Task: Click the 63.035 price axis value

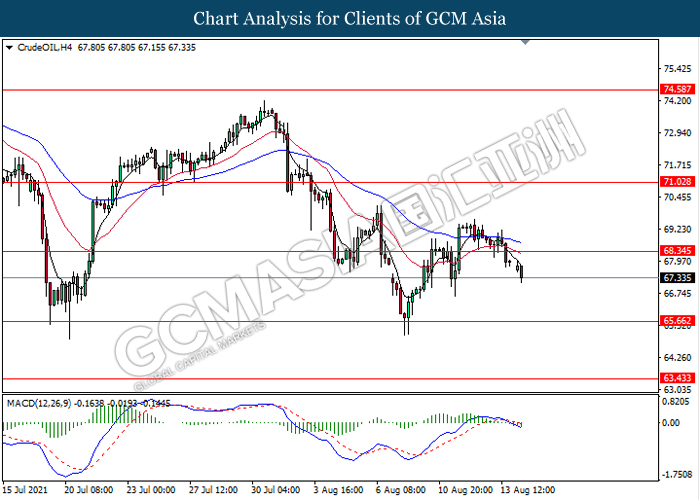Action: tap(677, 390)
